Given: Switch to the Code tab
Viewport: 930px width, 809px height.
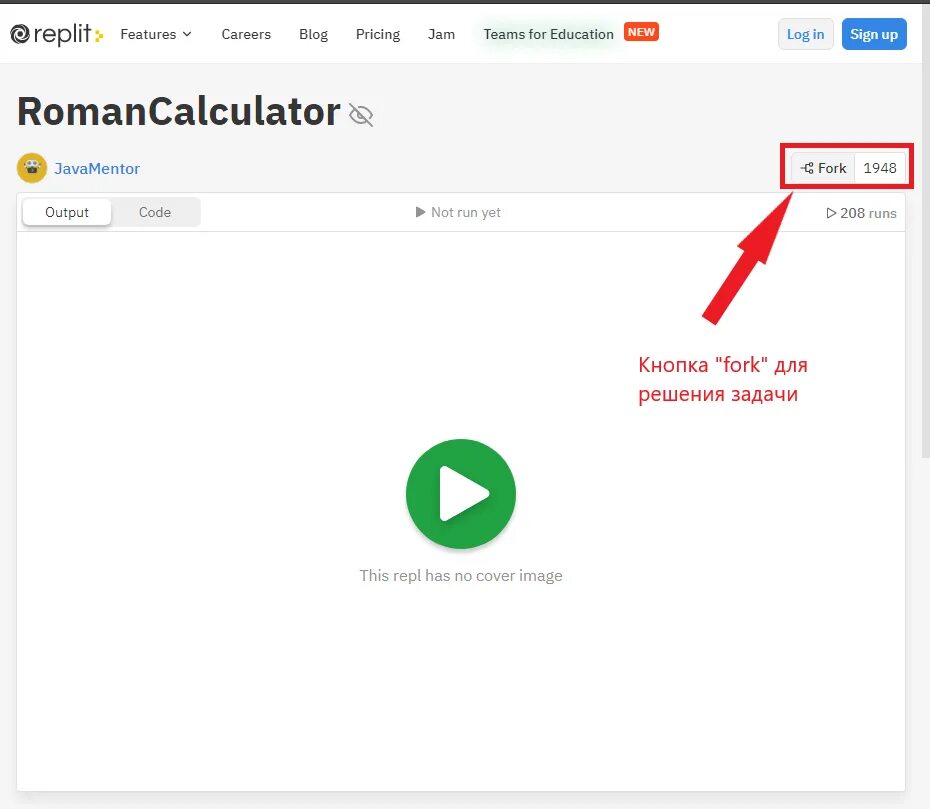Looking at the screenshot, I should point(155,212).
